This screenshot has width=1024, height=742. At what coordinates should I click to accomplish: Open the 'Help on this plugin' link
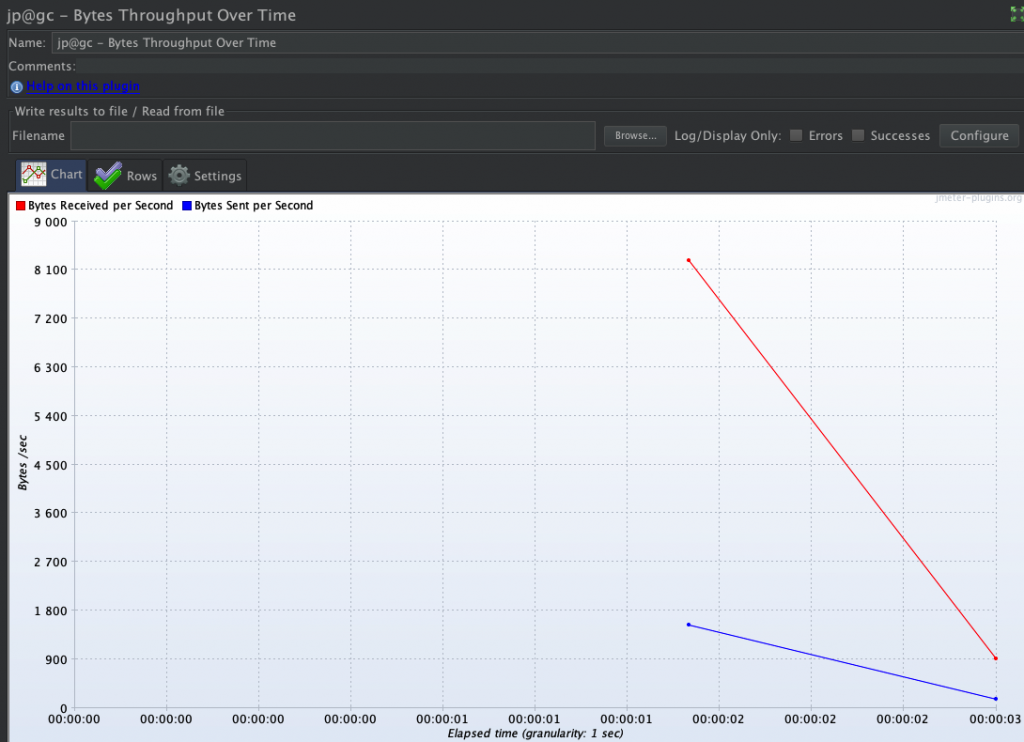pos(83,87)
